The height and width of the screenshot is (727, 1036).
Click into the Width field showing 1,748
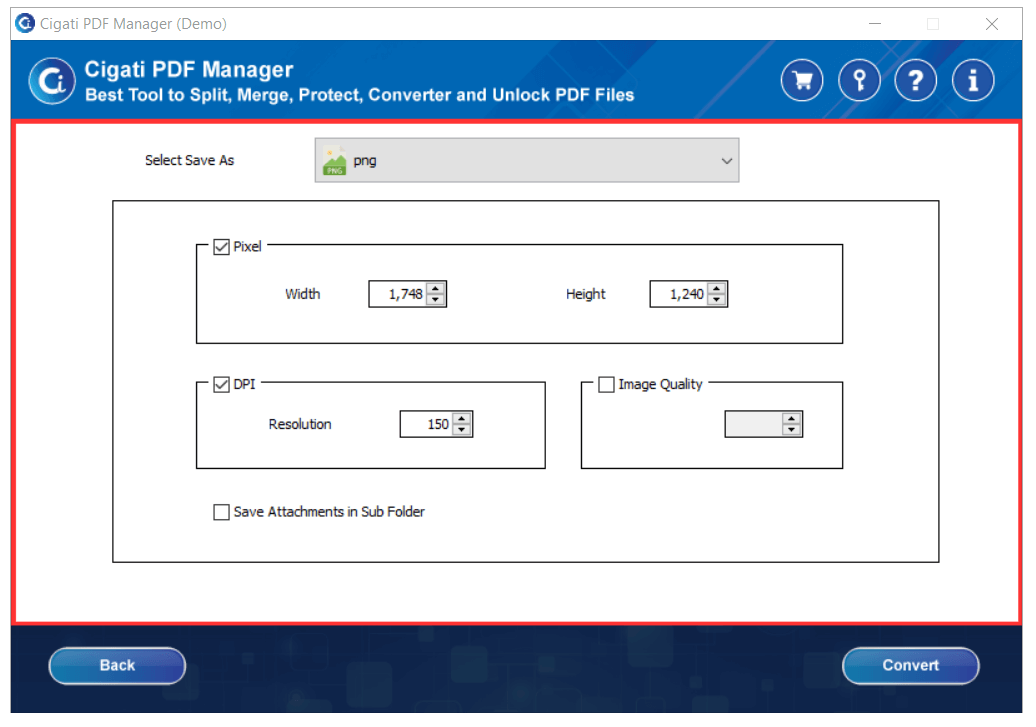(398, 294)
